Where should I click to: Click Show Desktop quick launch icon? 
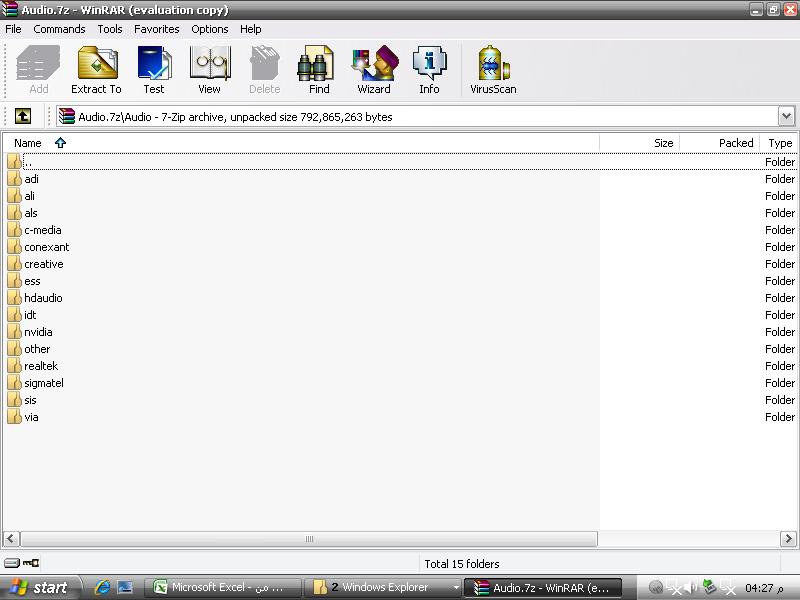(125, 587)
